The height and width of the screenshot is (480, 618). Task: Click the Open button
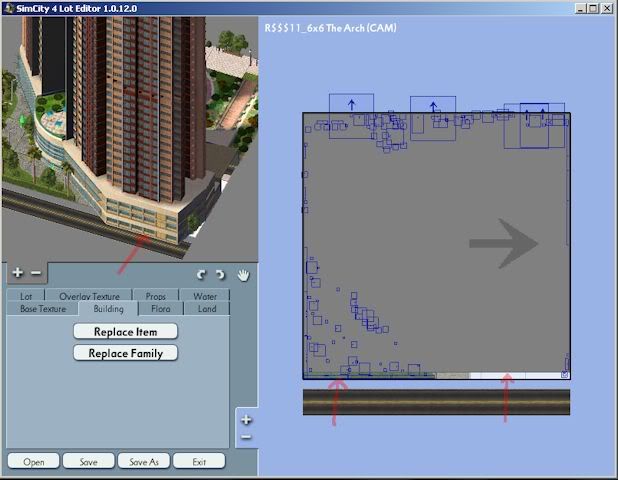34,461
